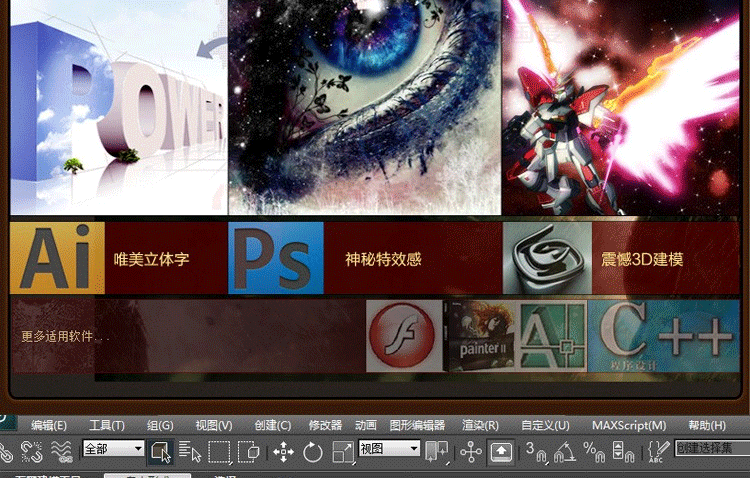Image resolution: width=750 pixels, height=478 pixels.
Task: Click the Photoshop Ps logo tile
Action: click(276, 258)
